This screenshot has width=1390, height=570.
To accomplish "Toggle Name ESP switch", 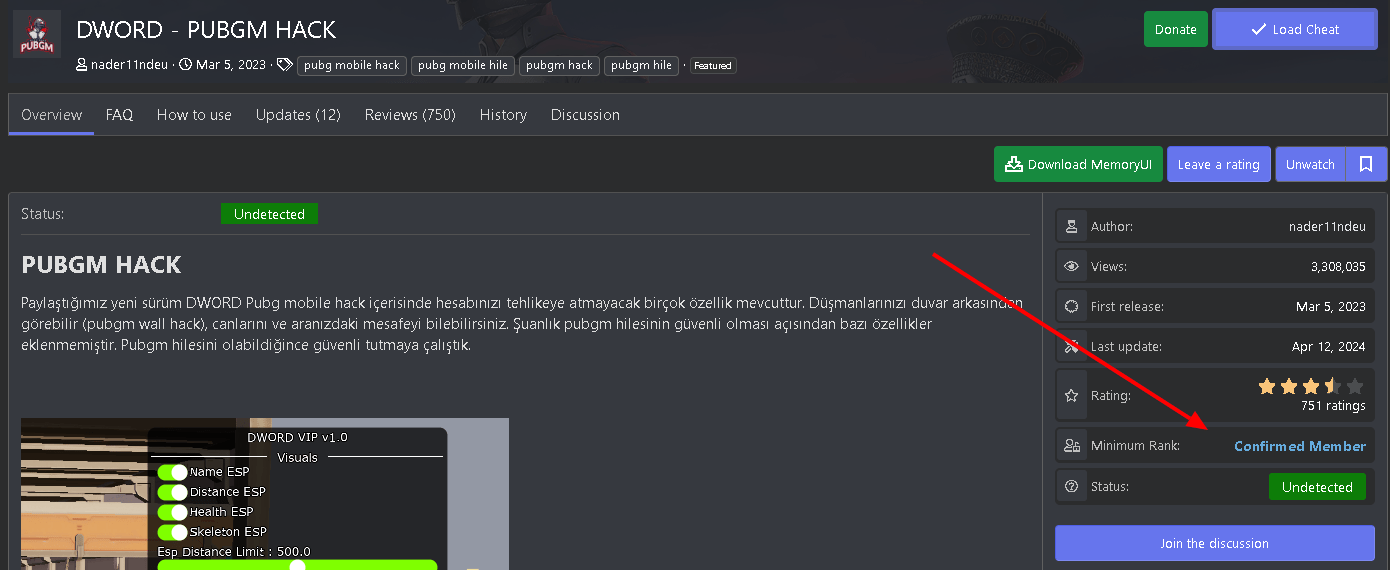I will (172, 471).
